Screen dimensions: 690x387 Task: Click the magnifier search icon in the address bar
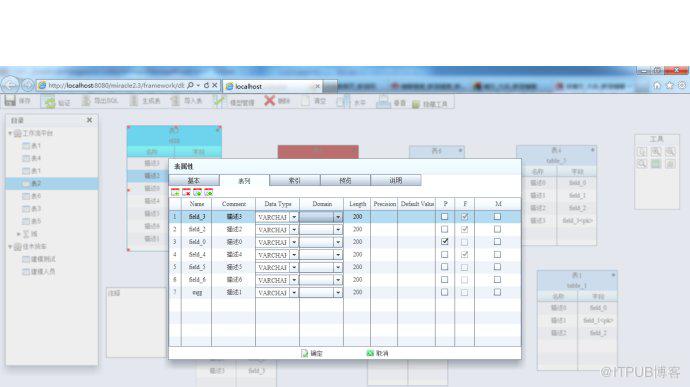(x=190, y=85)
